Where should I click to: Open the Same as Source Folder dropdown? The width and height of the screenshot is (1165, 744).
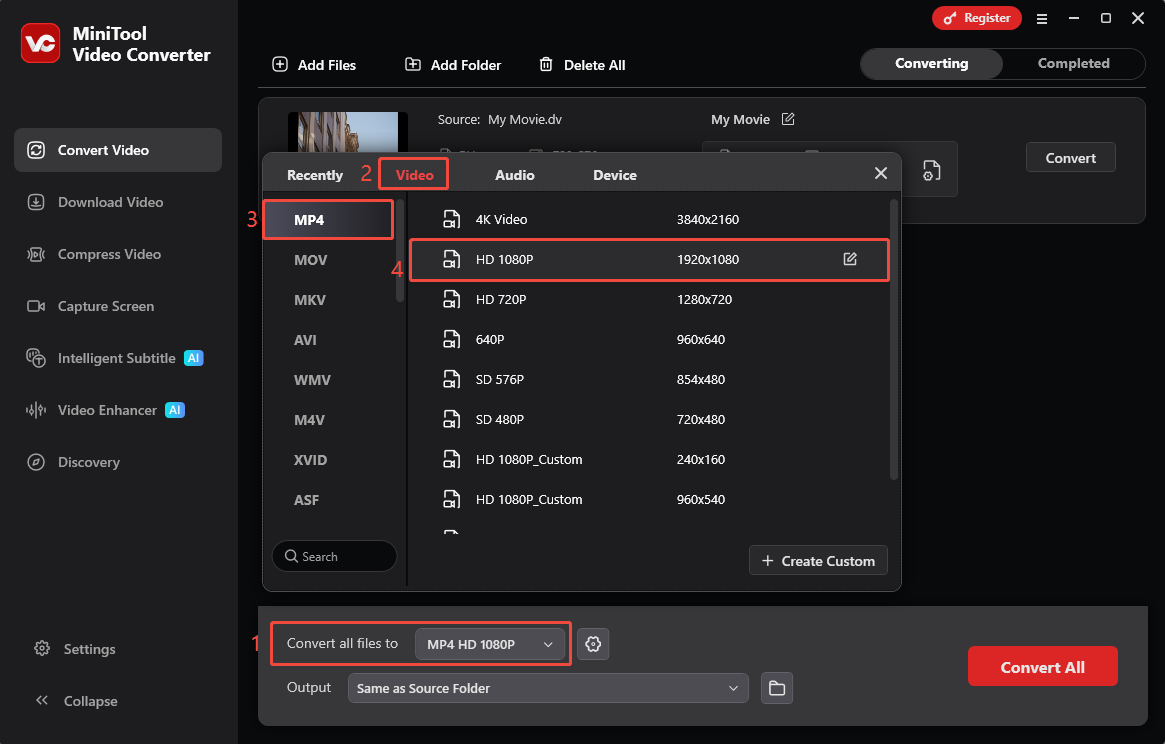548,688
